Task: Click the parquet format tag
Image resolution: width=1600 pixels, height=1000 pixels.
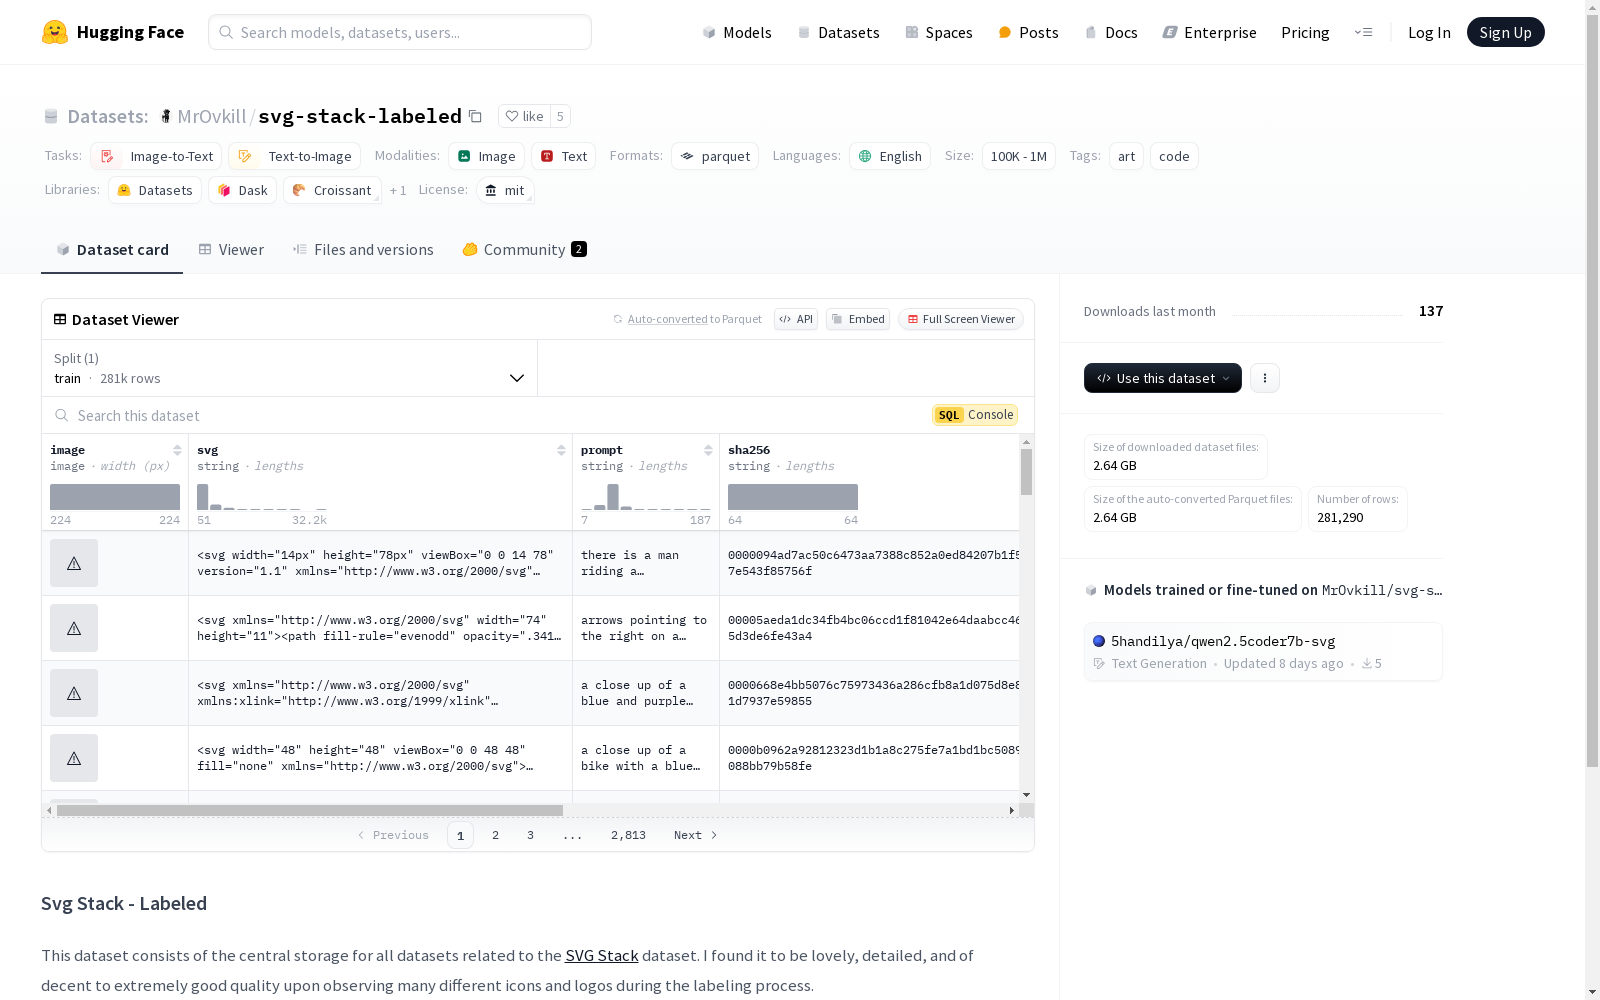Action: click(x=715, y=156)
